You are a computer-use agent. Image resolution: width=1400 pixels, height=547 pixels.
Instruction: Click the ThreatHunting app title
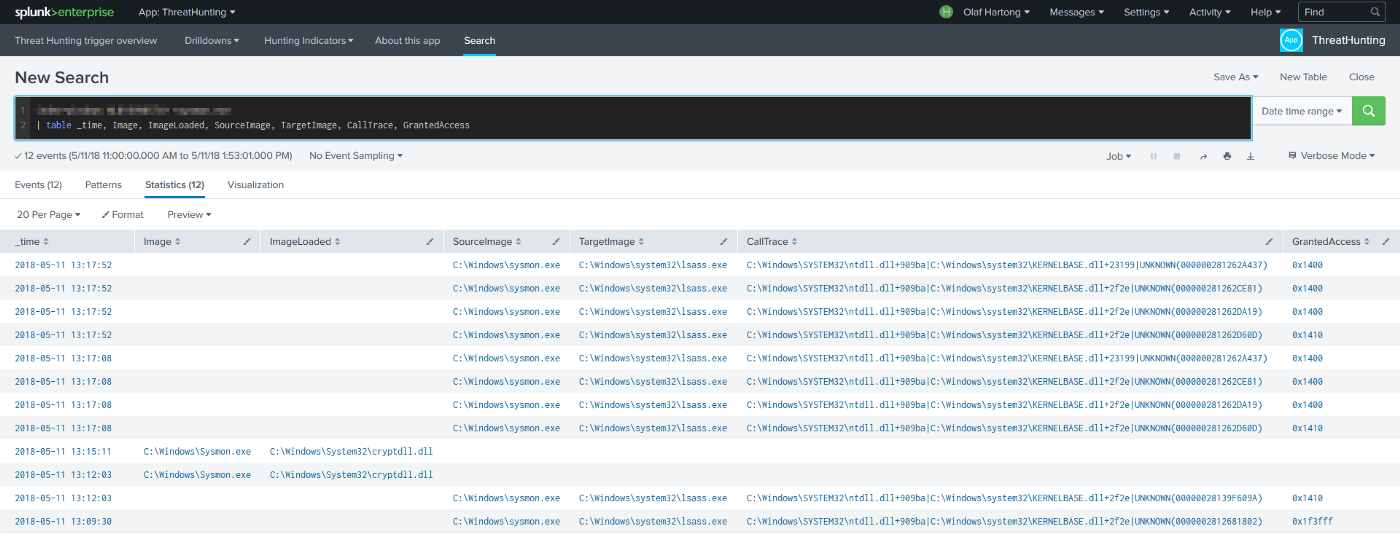pos(1348,41)
